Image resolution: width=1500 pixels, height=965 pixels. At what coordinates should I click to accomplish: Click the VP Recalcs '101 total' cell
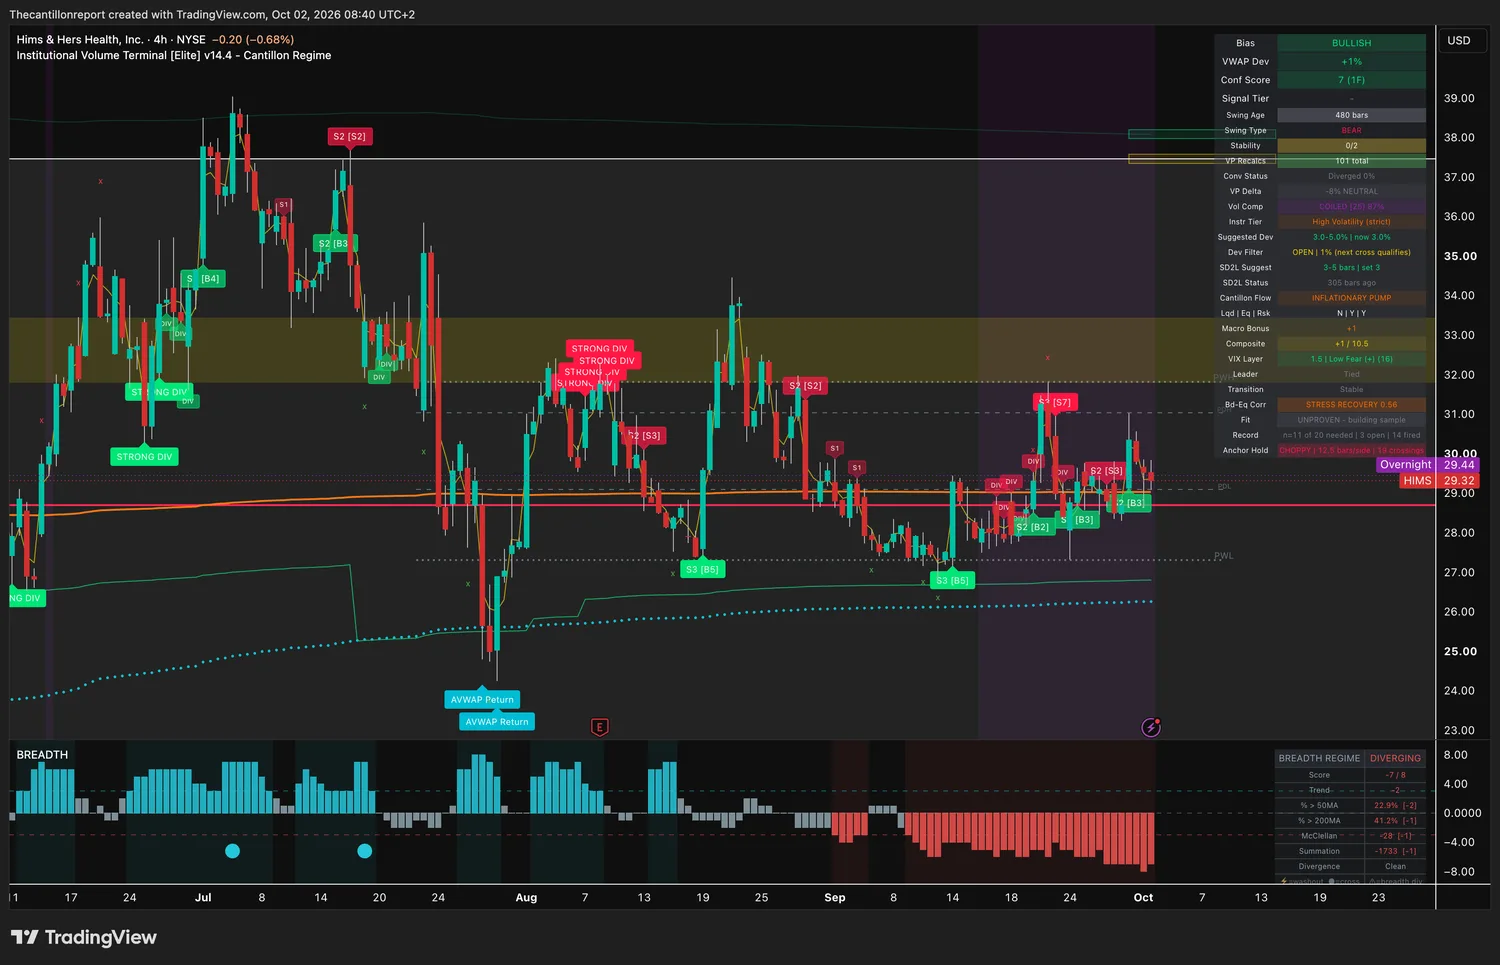tap(1351, 161)
